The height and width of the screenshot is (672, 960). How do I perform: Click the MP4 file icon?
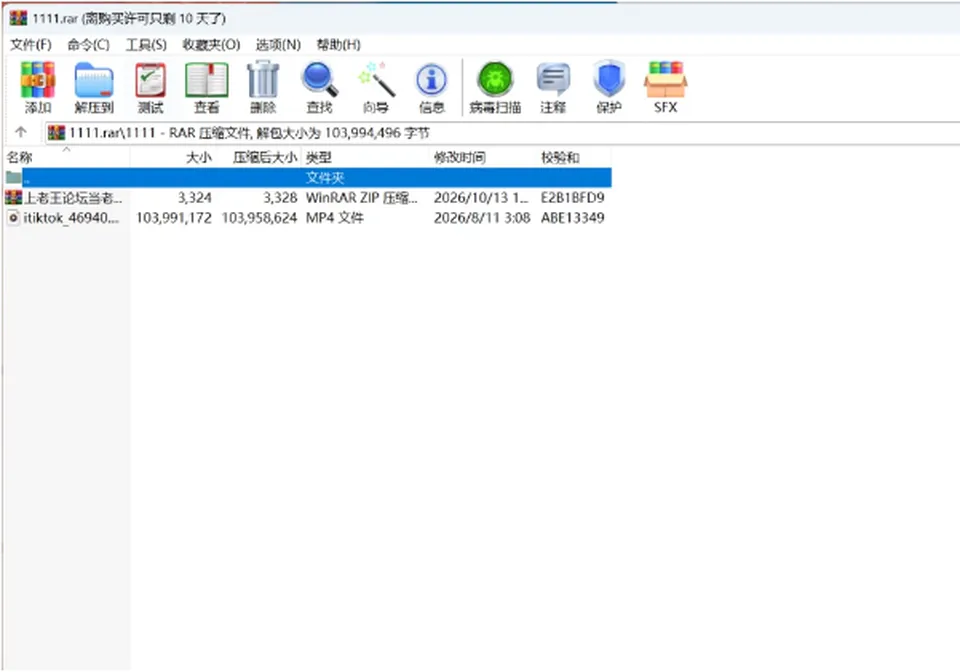click(13, 218)
